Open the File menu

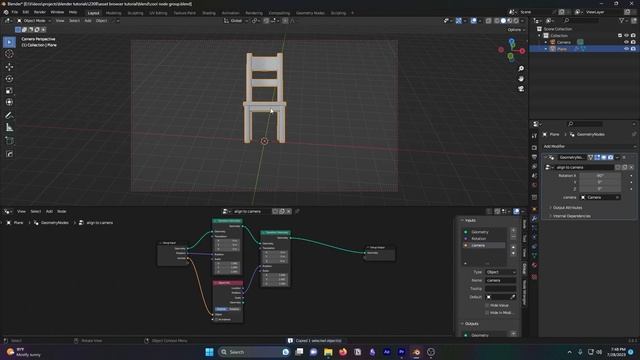[x=15, y=12]
